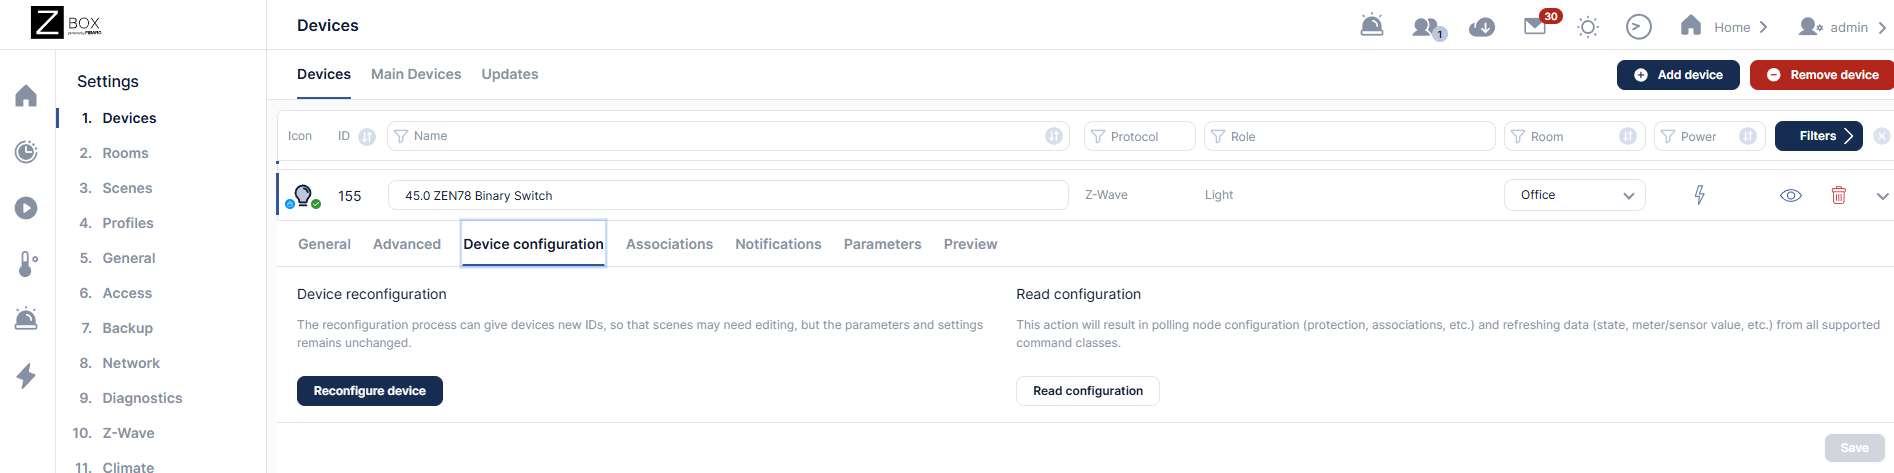Image resolution: width=1894 pixels, height=473 pixels.
Task: Expand the admin user menu
Action: [1841, 27]
